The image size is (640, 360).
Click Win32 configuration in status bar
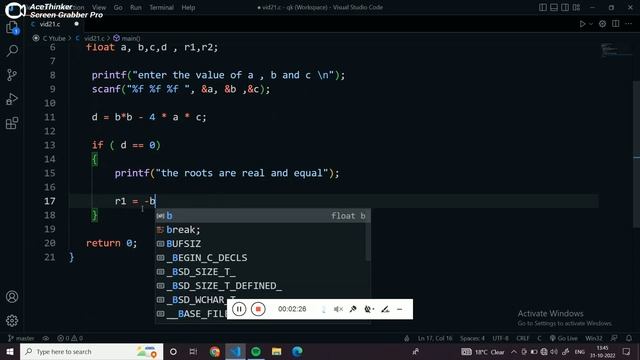594,338
